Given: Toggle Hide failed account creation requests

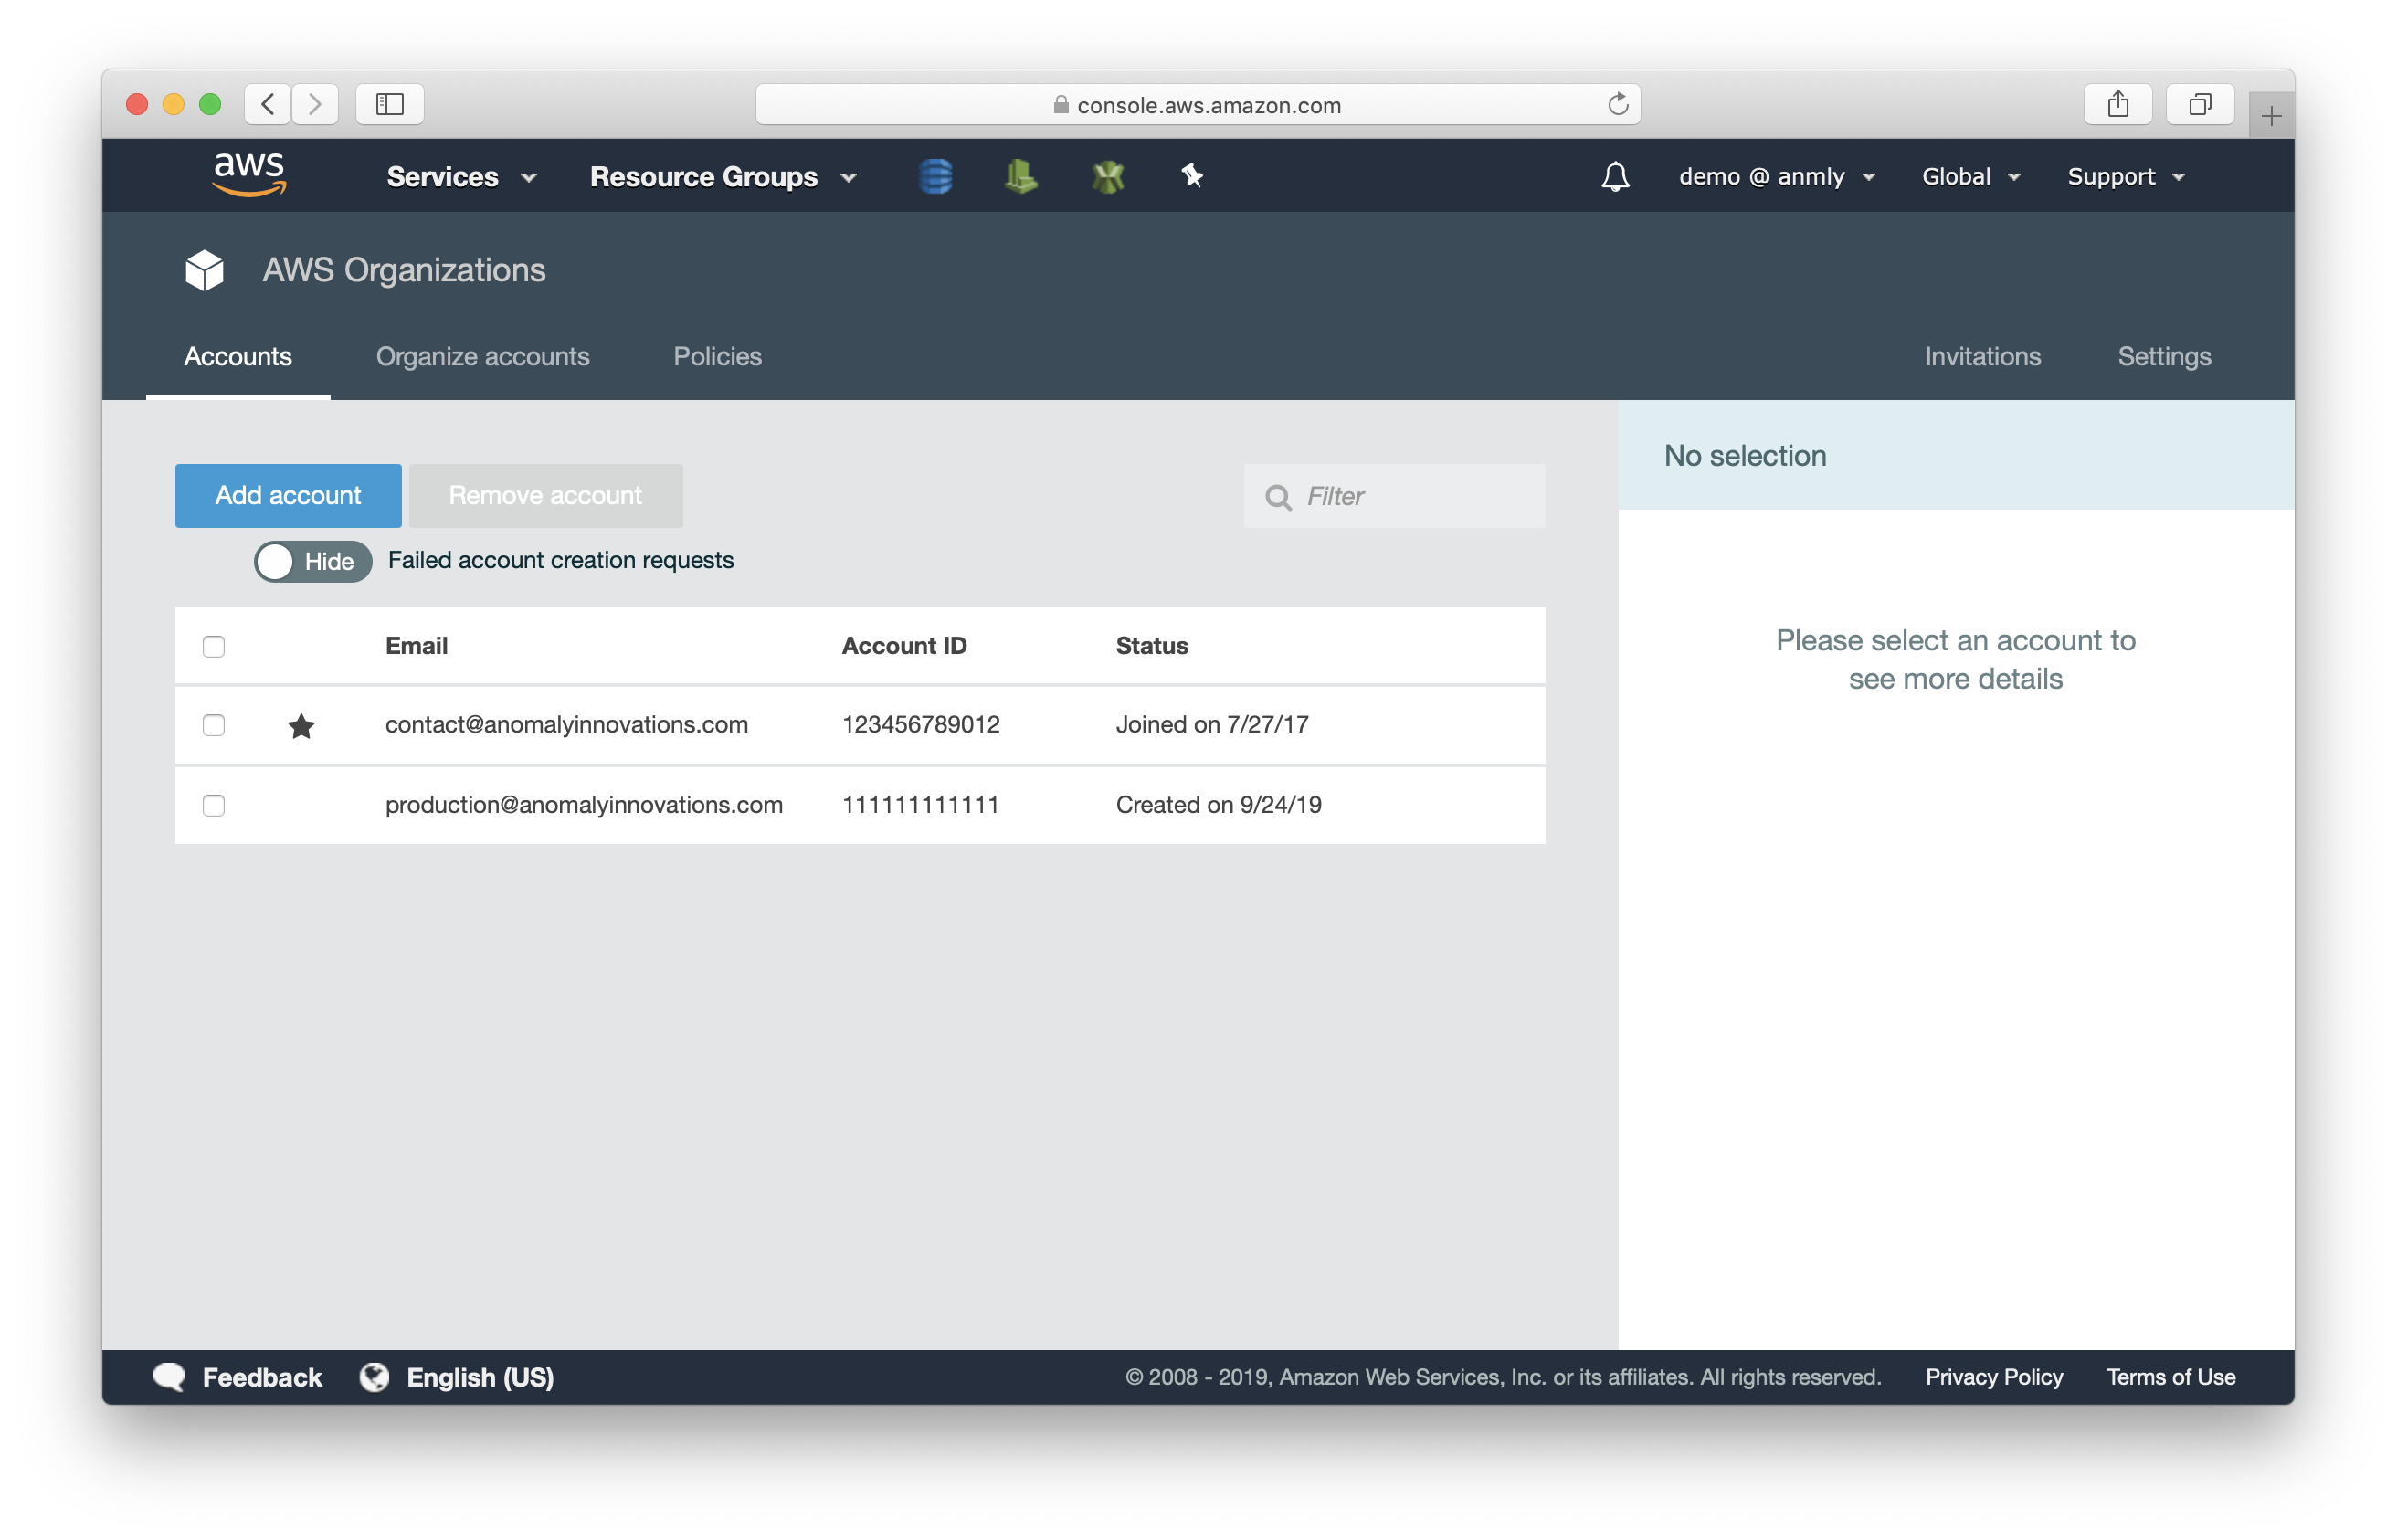Looking at the screenshot, I should [311, 559].
